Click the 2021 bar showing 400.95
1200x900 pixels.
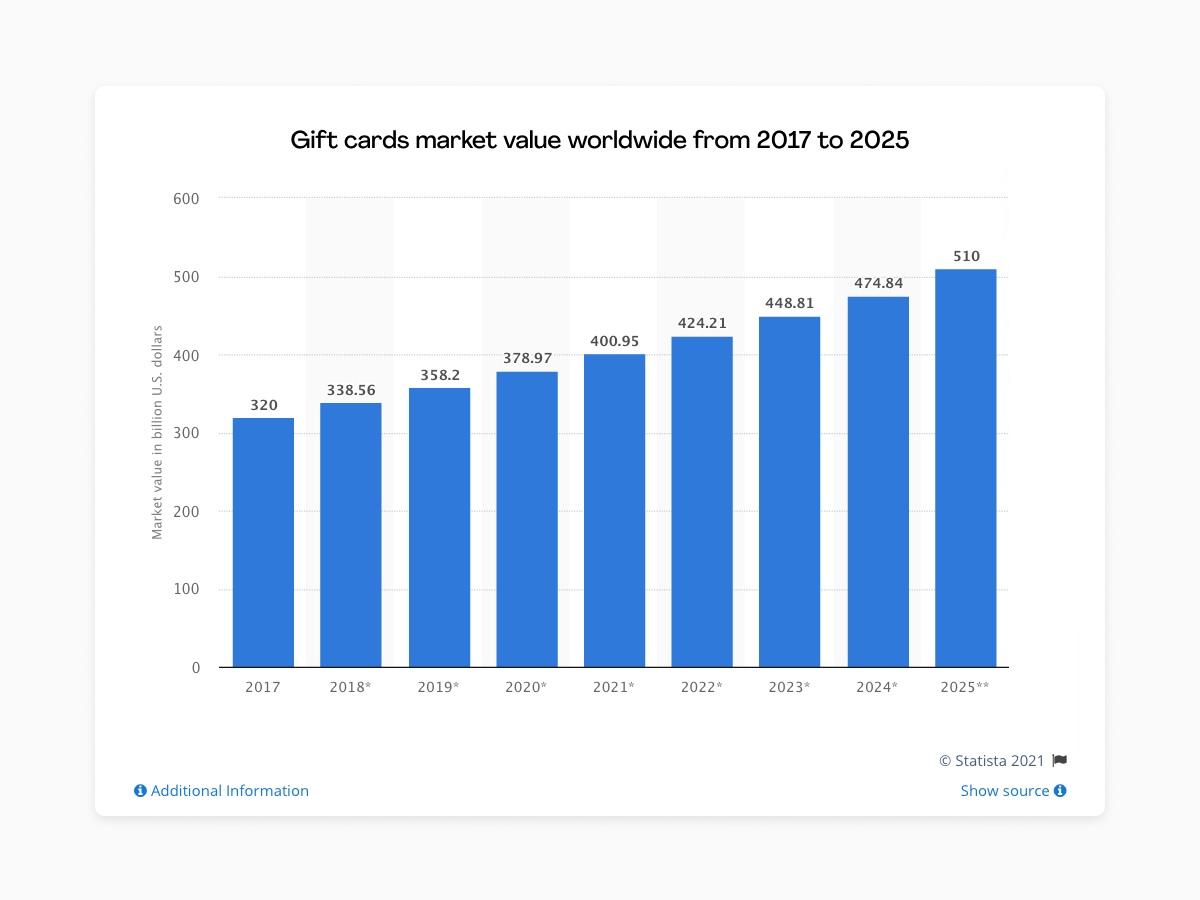(x=614, y=511)
